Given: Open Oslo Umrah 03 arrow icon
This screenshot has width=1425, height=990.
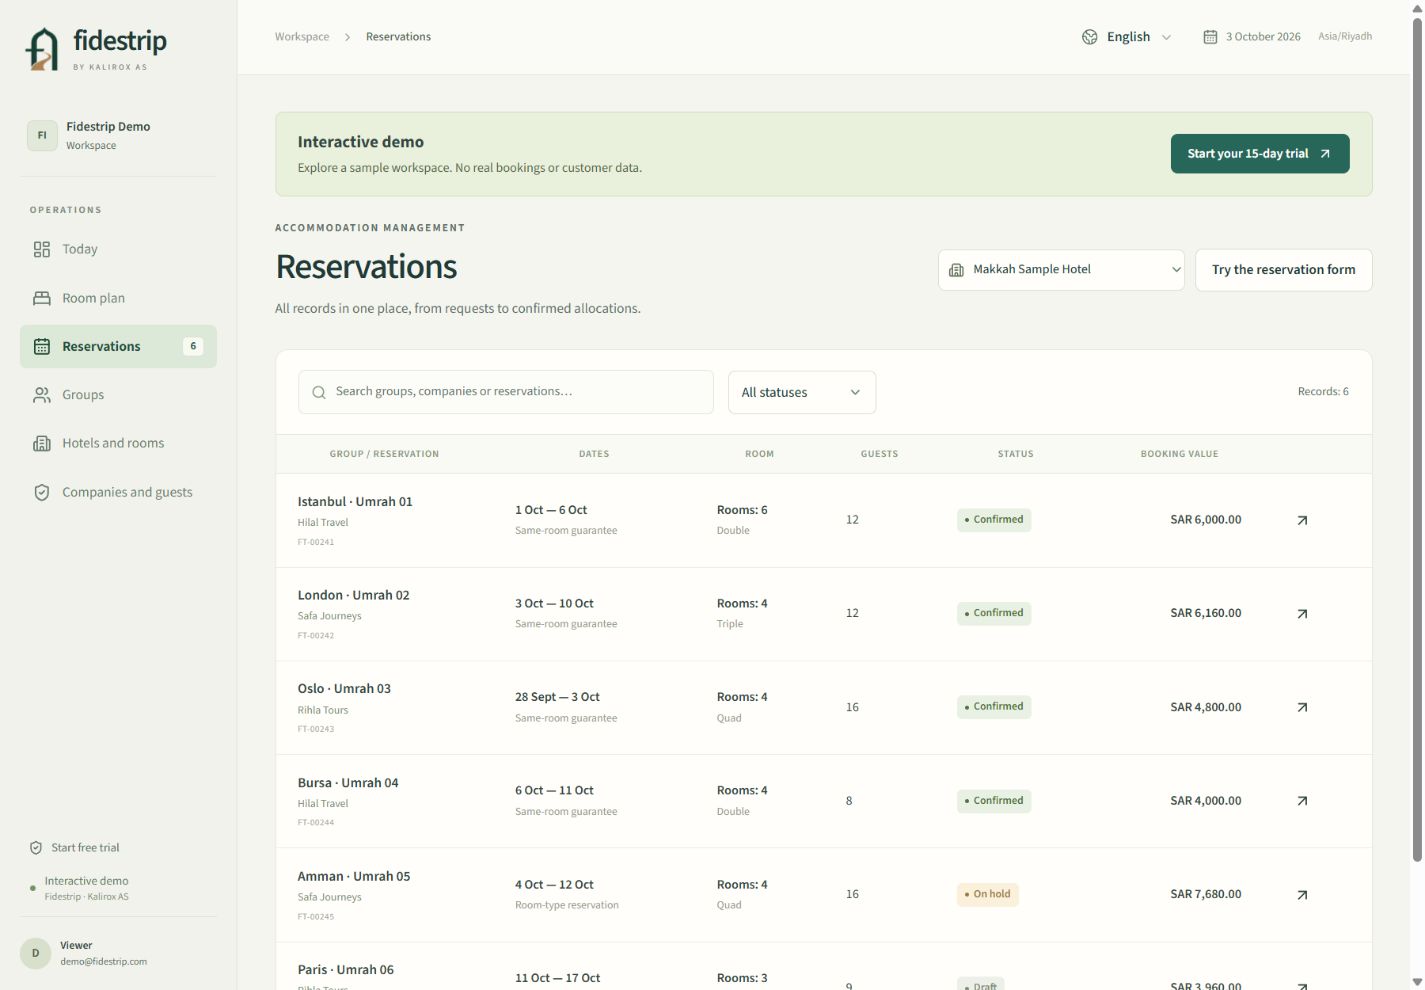Looking at the screenshot, I should click(1302, 707).
